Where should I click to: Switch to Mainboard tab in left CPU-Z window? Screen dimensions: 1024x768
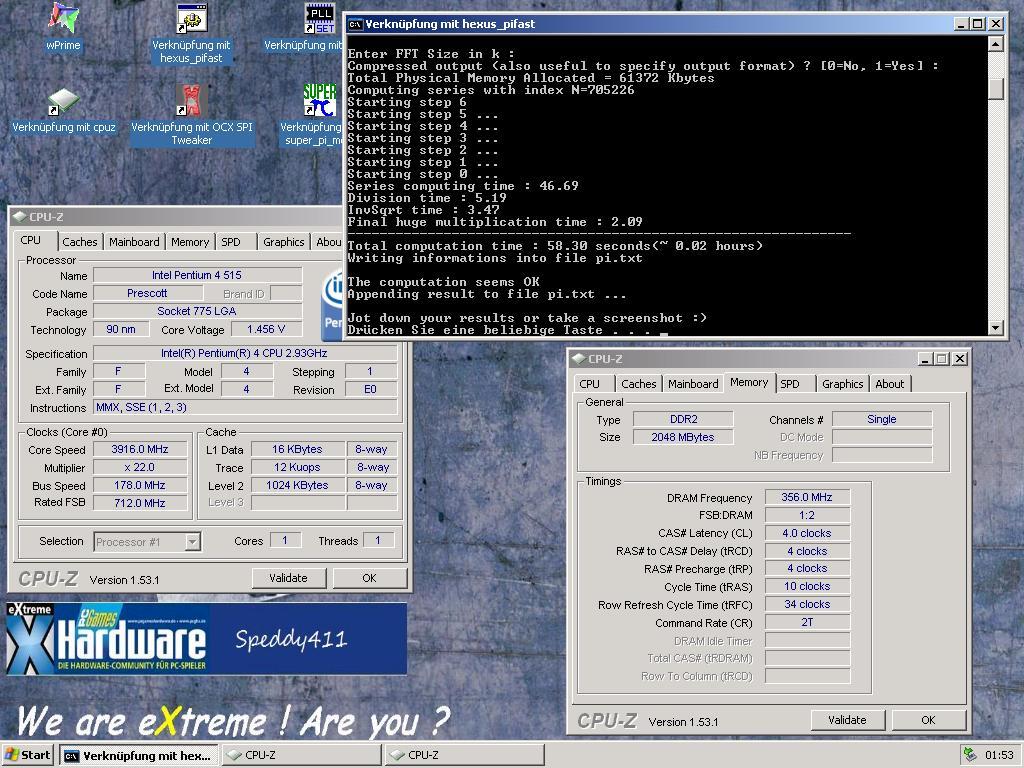pos(134,242)
